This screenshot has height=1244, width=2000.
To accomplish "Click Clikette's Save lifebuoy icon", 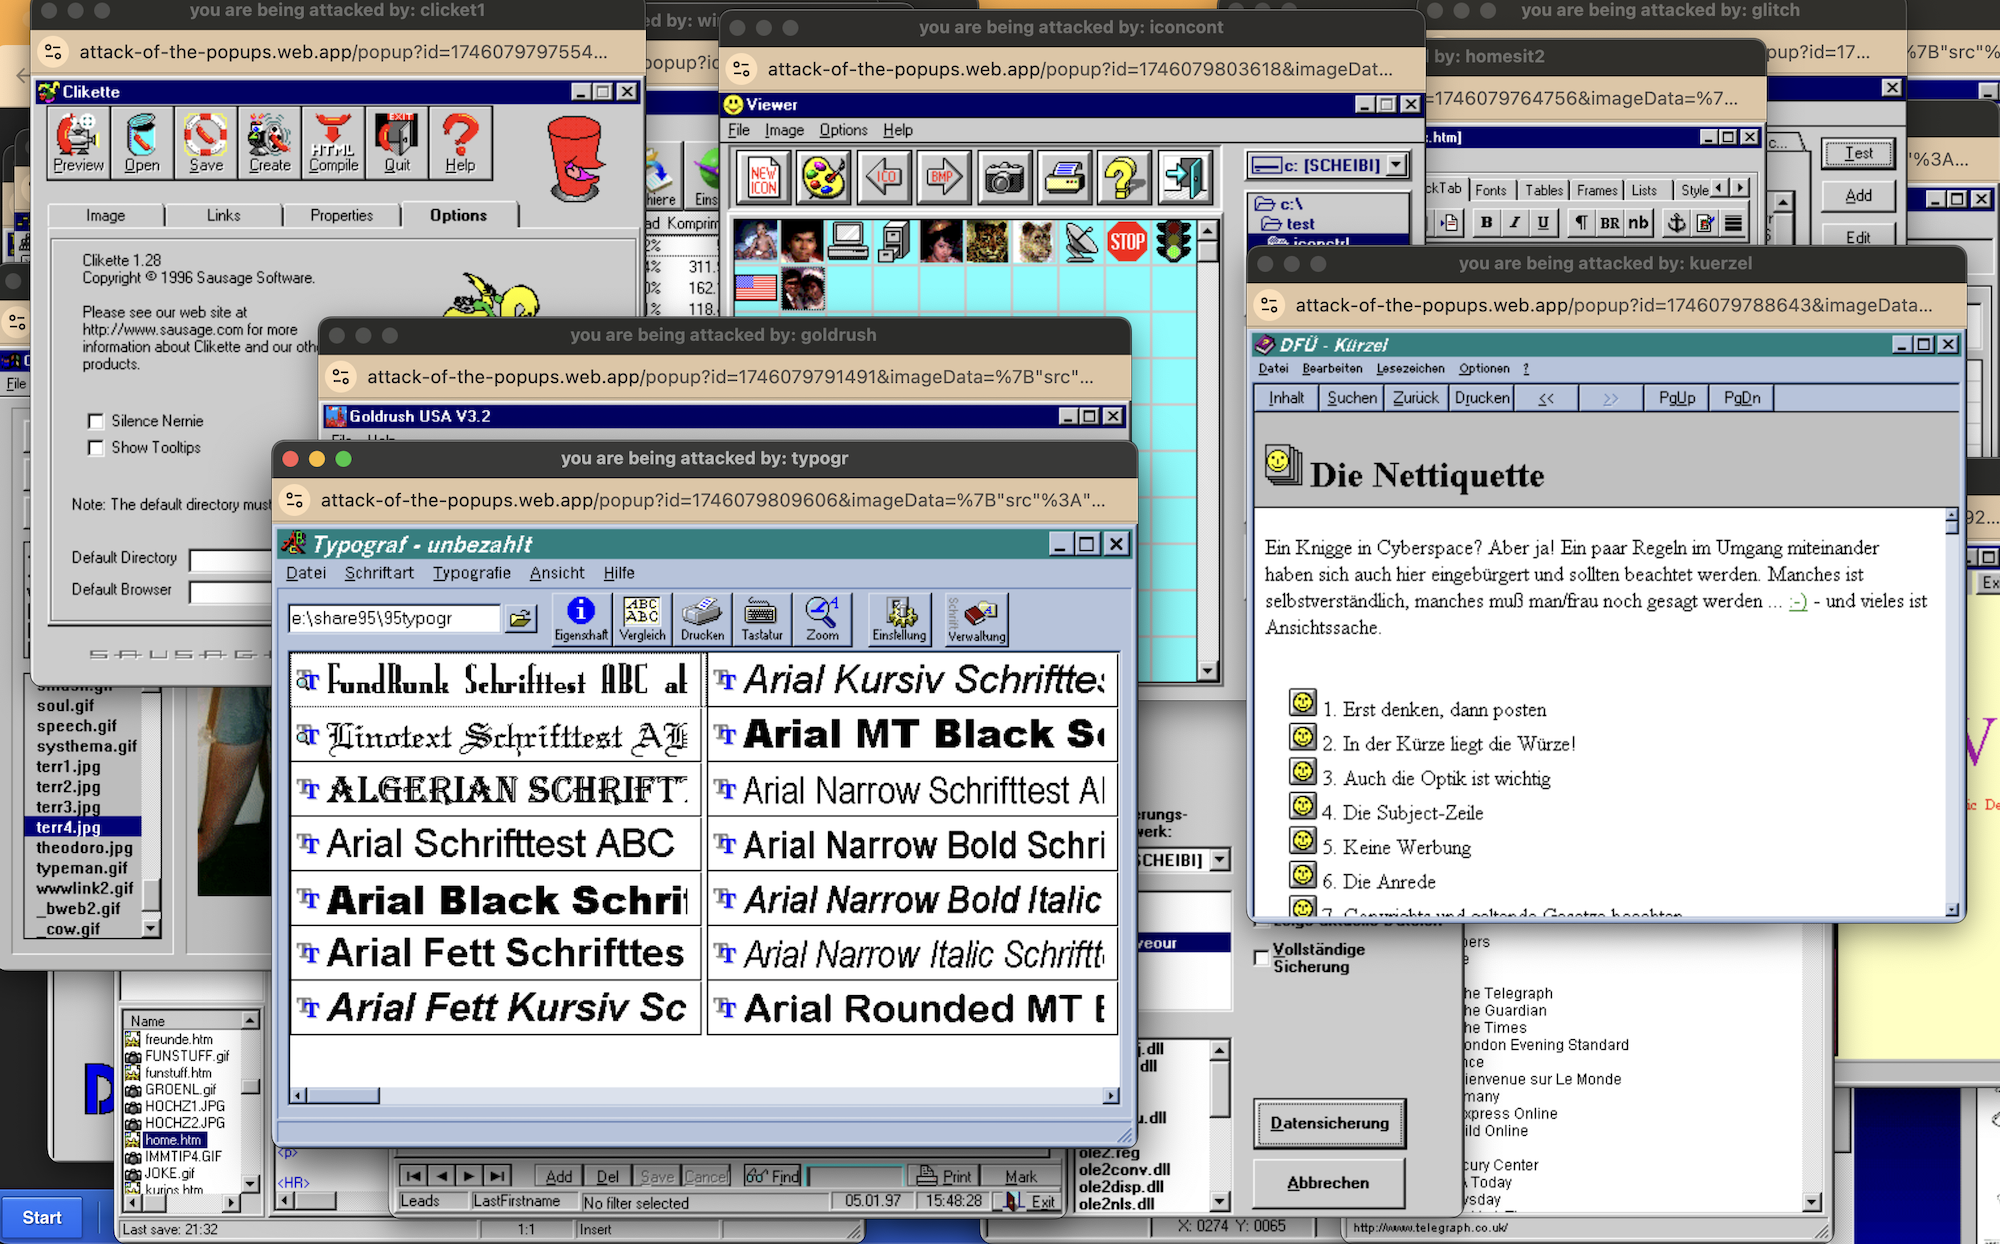I will pos(206,143).
